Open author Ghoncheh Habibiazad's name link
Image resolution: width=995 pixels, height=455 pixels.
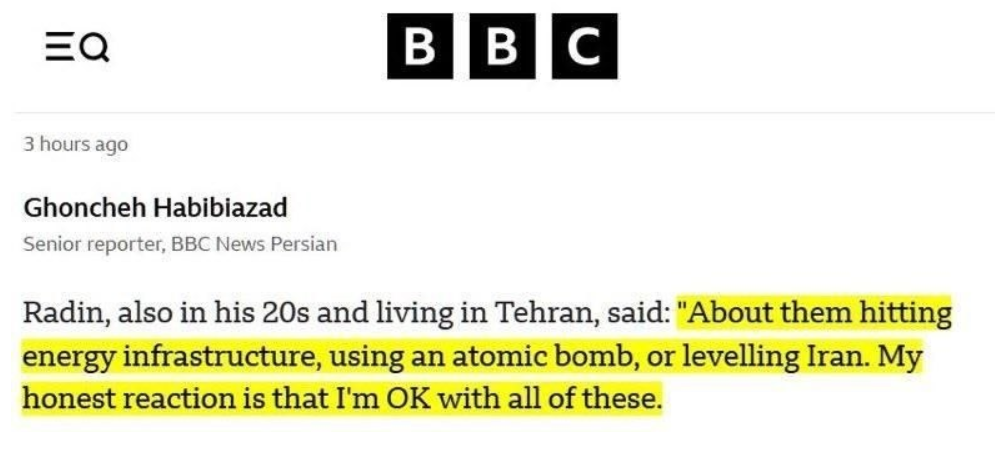(155, 208)
